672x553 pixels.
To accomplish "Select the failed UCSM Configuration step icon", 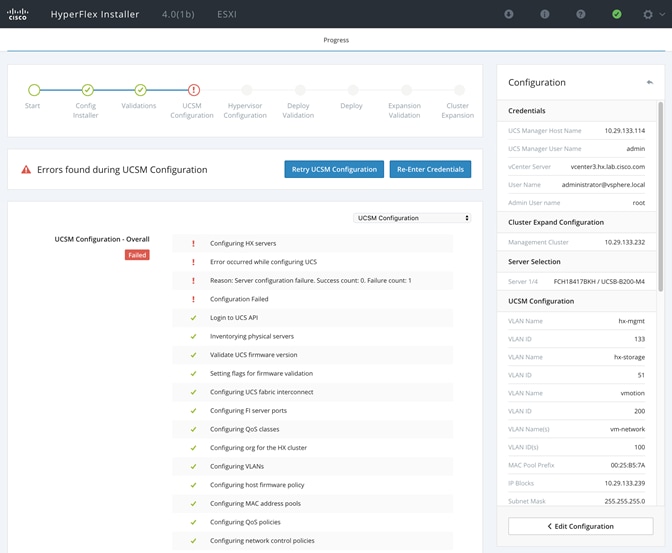I will point(194,90).
